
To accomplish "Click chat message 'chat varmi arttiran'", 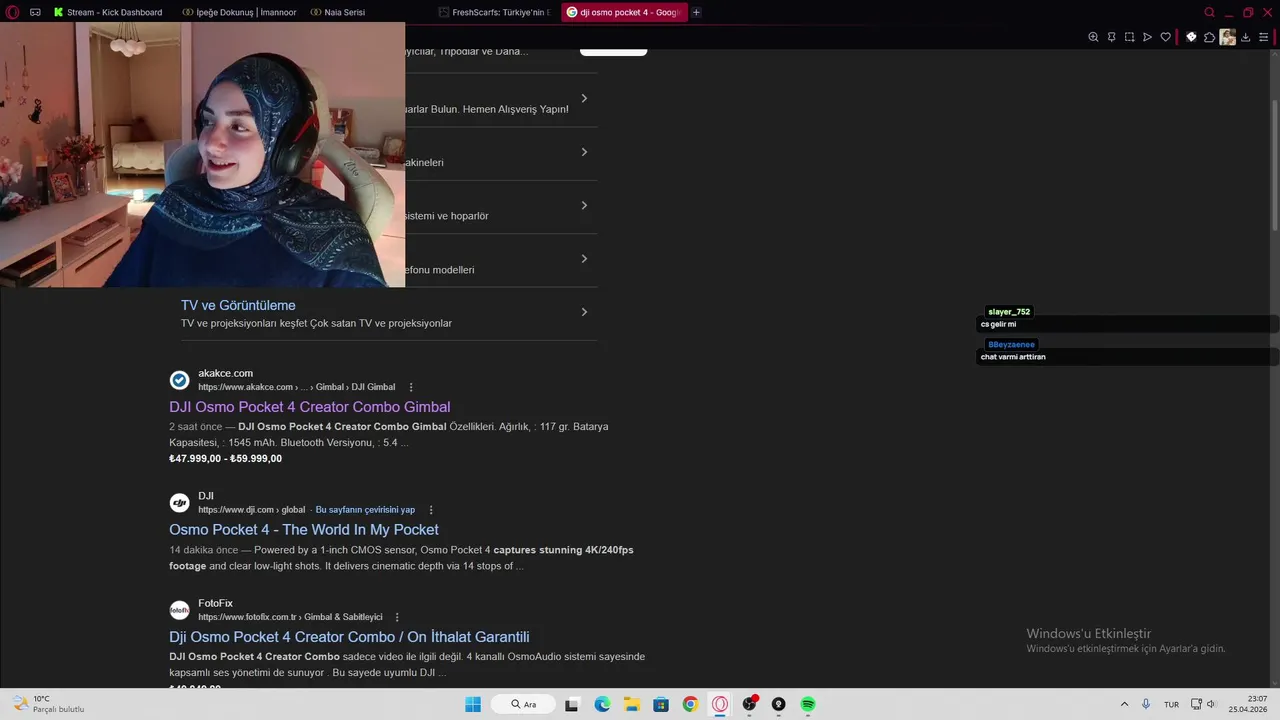I will 1013,357.
